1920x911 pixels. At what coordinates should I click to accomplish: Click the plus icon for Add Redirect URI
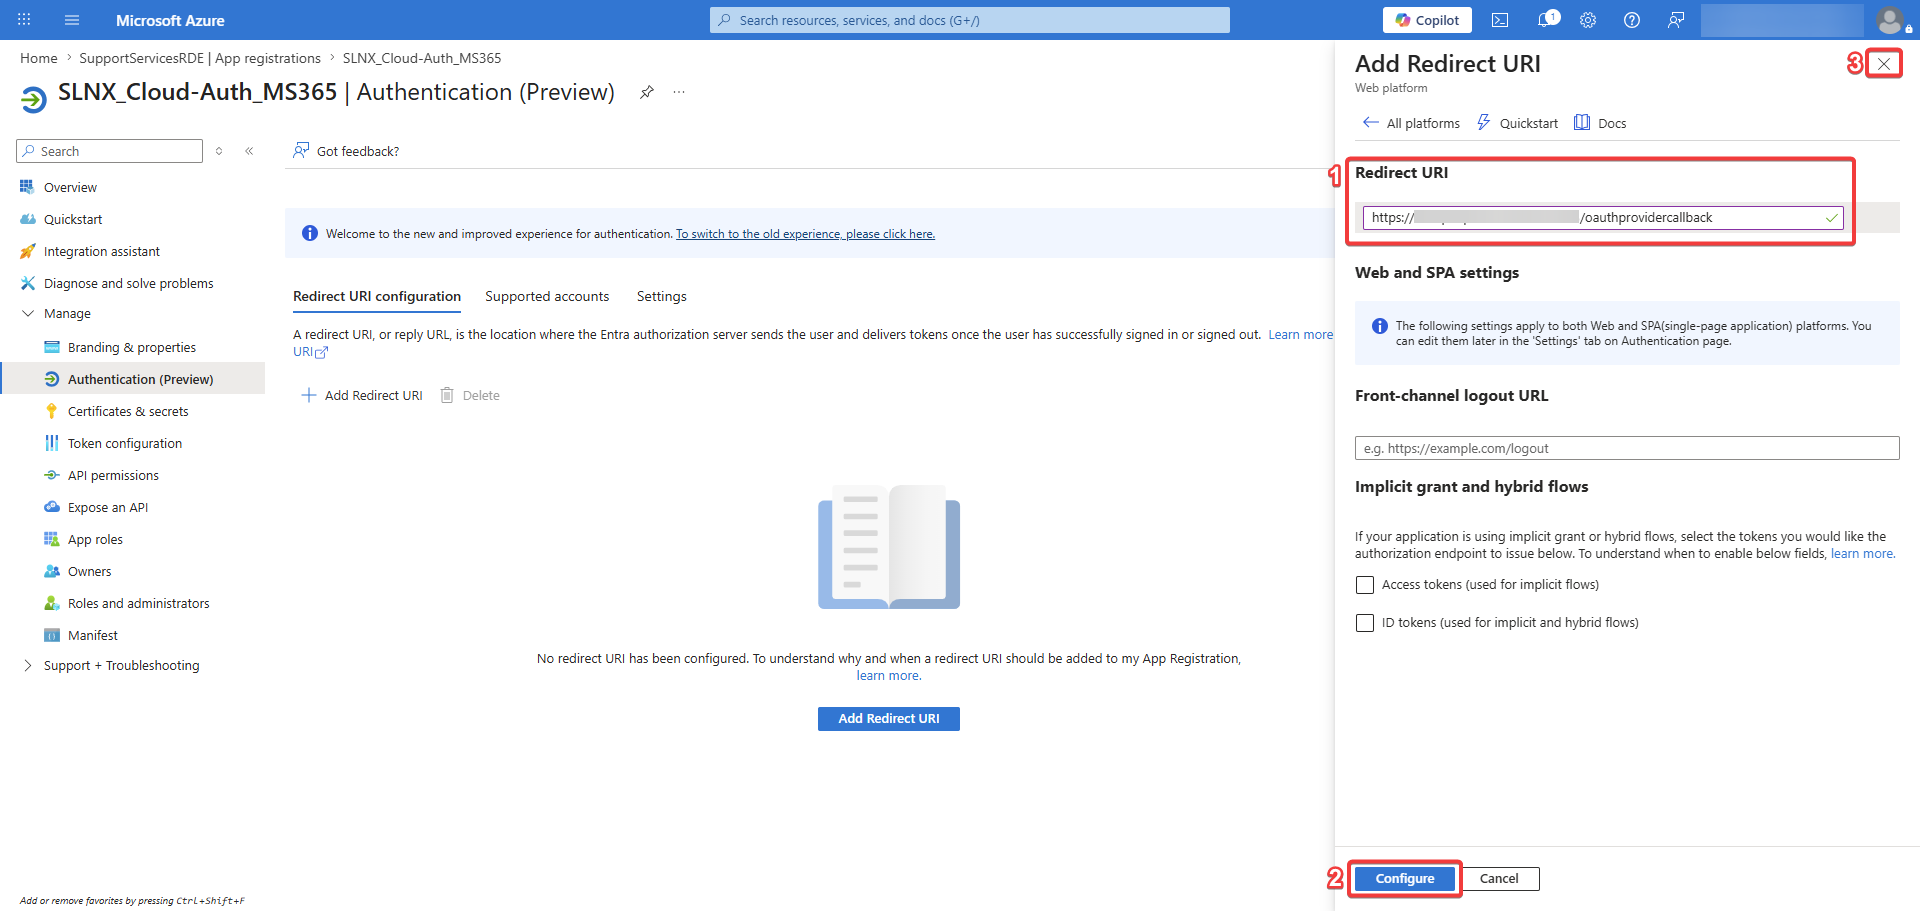click(309, 395)
